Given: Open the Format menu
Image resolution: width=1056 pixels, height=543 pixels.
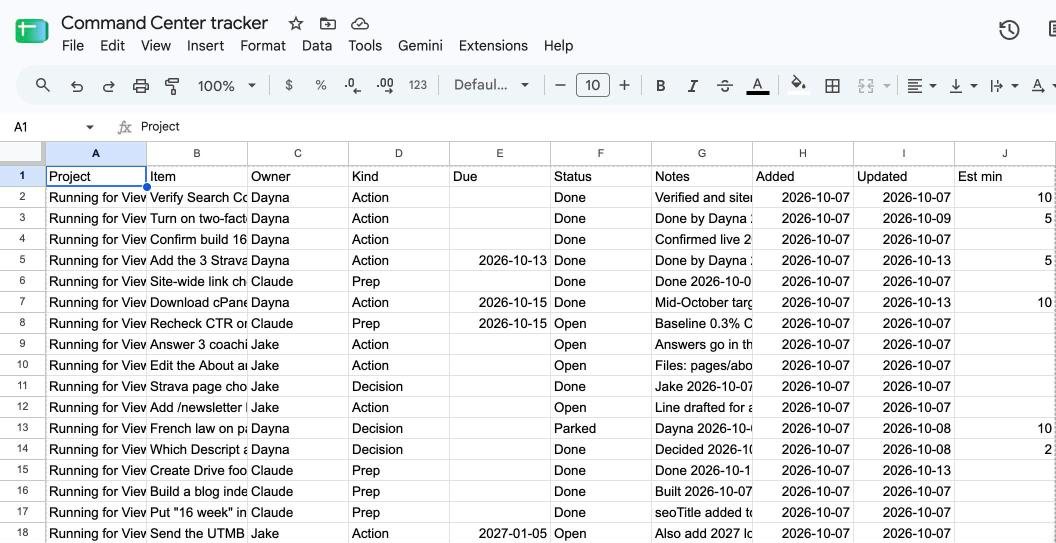Looking at the screenshot, I should click(263, 46).
